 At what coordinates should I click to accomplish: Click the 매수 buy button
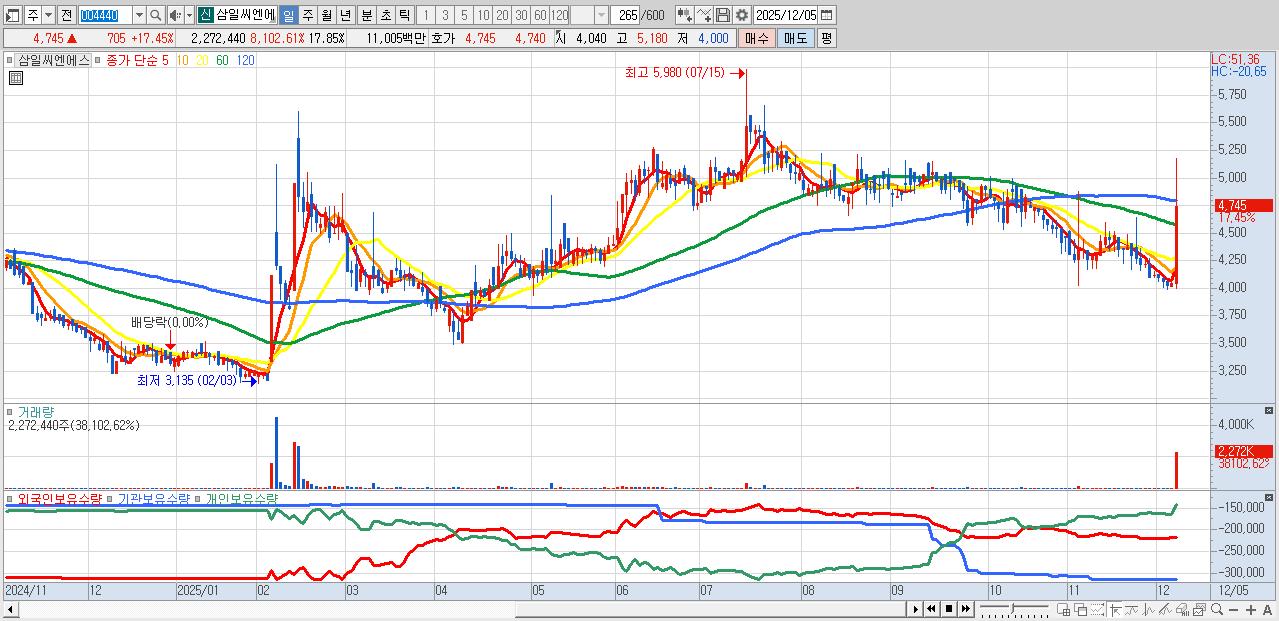[756, 38]
